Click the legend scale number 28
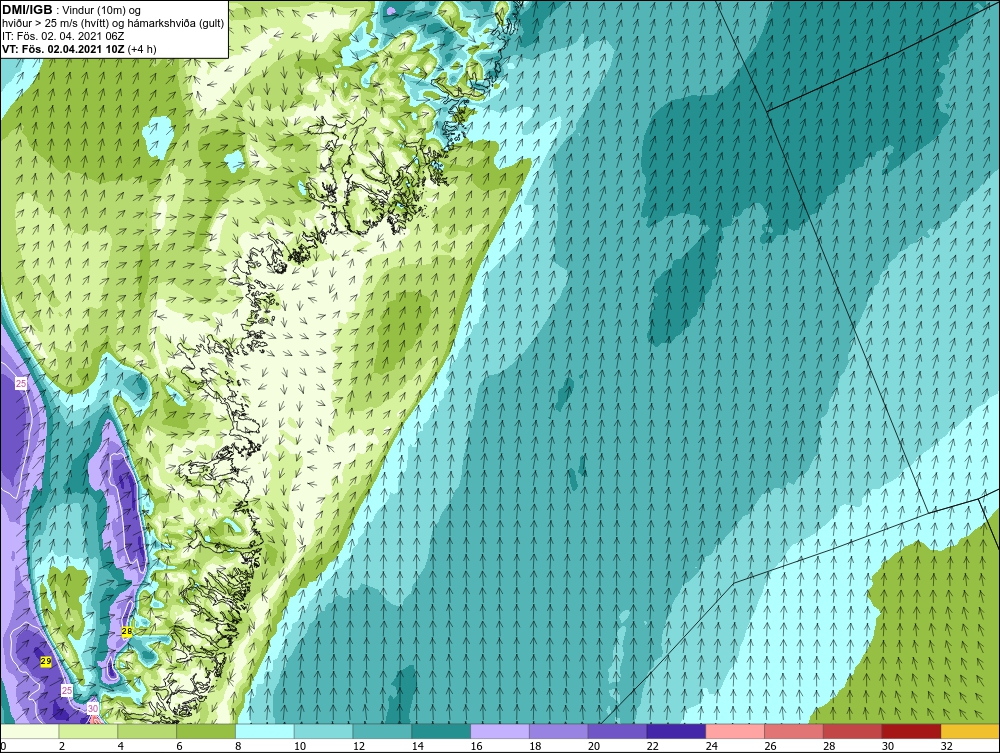Viewport: 1000px width, 753px height. coord(829,746)
